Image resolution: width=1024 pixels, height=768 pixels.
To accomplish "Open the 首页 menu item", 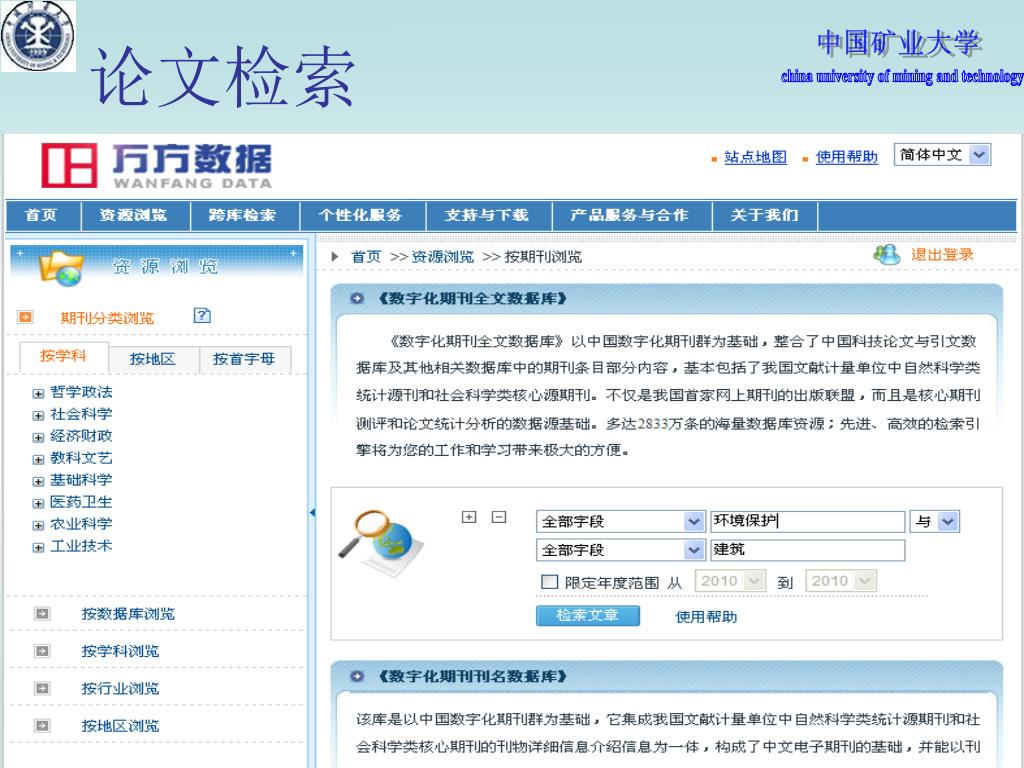I will (42, 216).
